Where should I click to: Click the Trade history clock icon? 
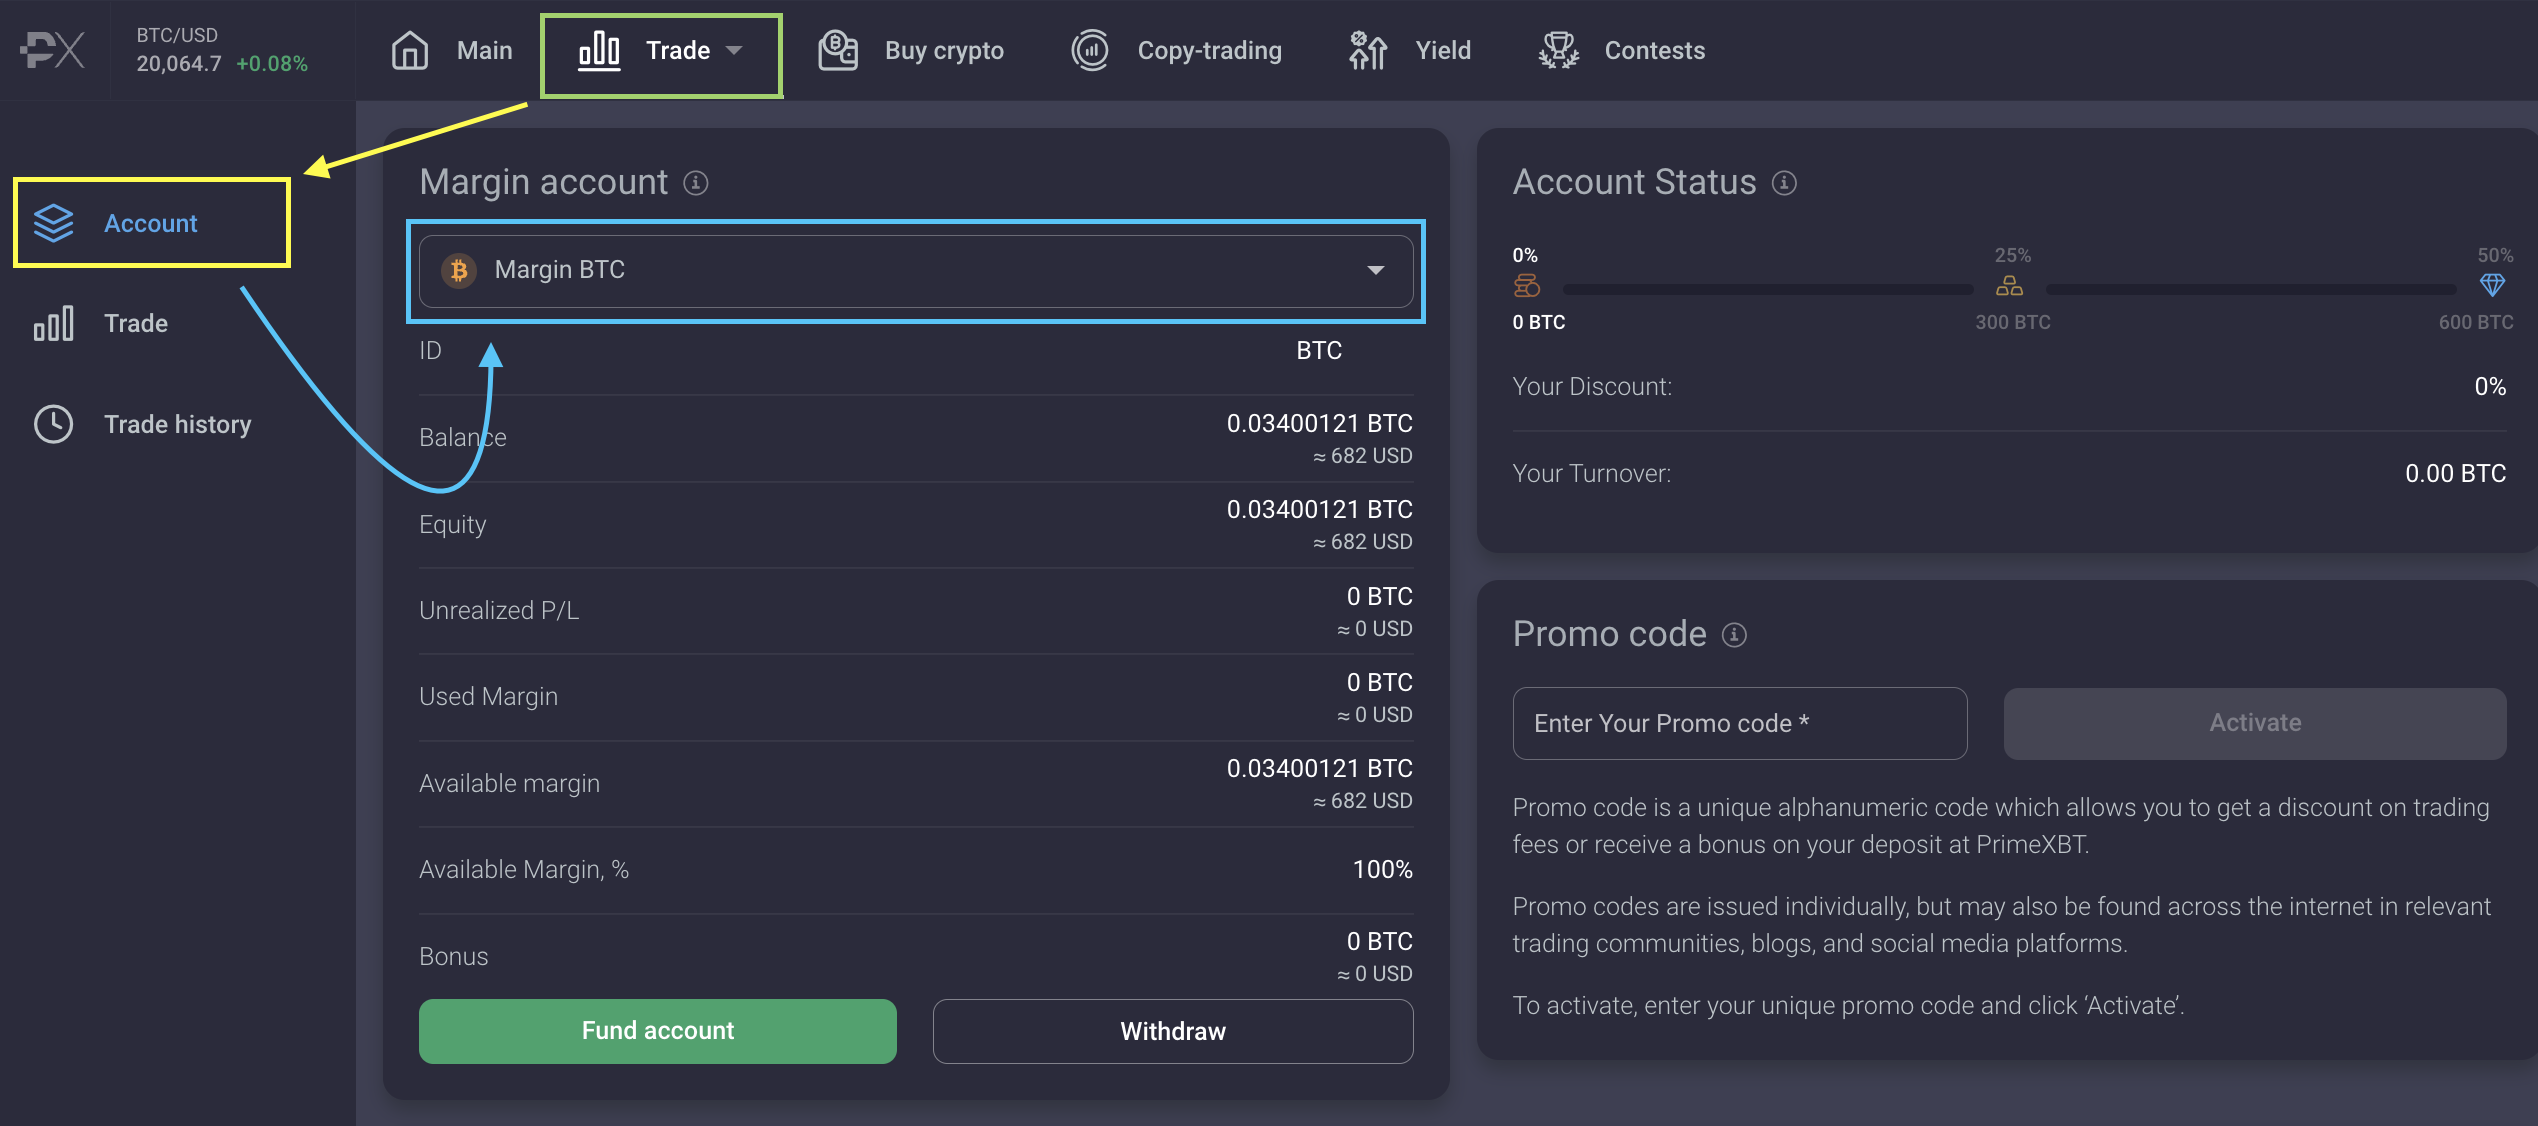point(54,424)
